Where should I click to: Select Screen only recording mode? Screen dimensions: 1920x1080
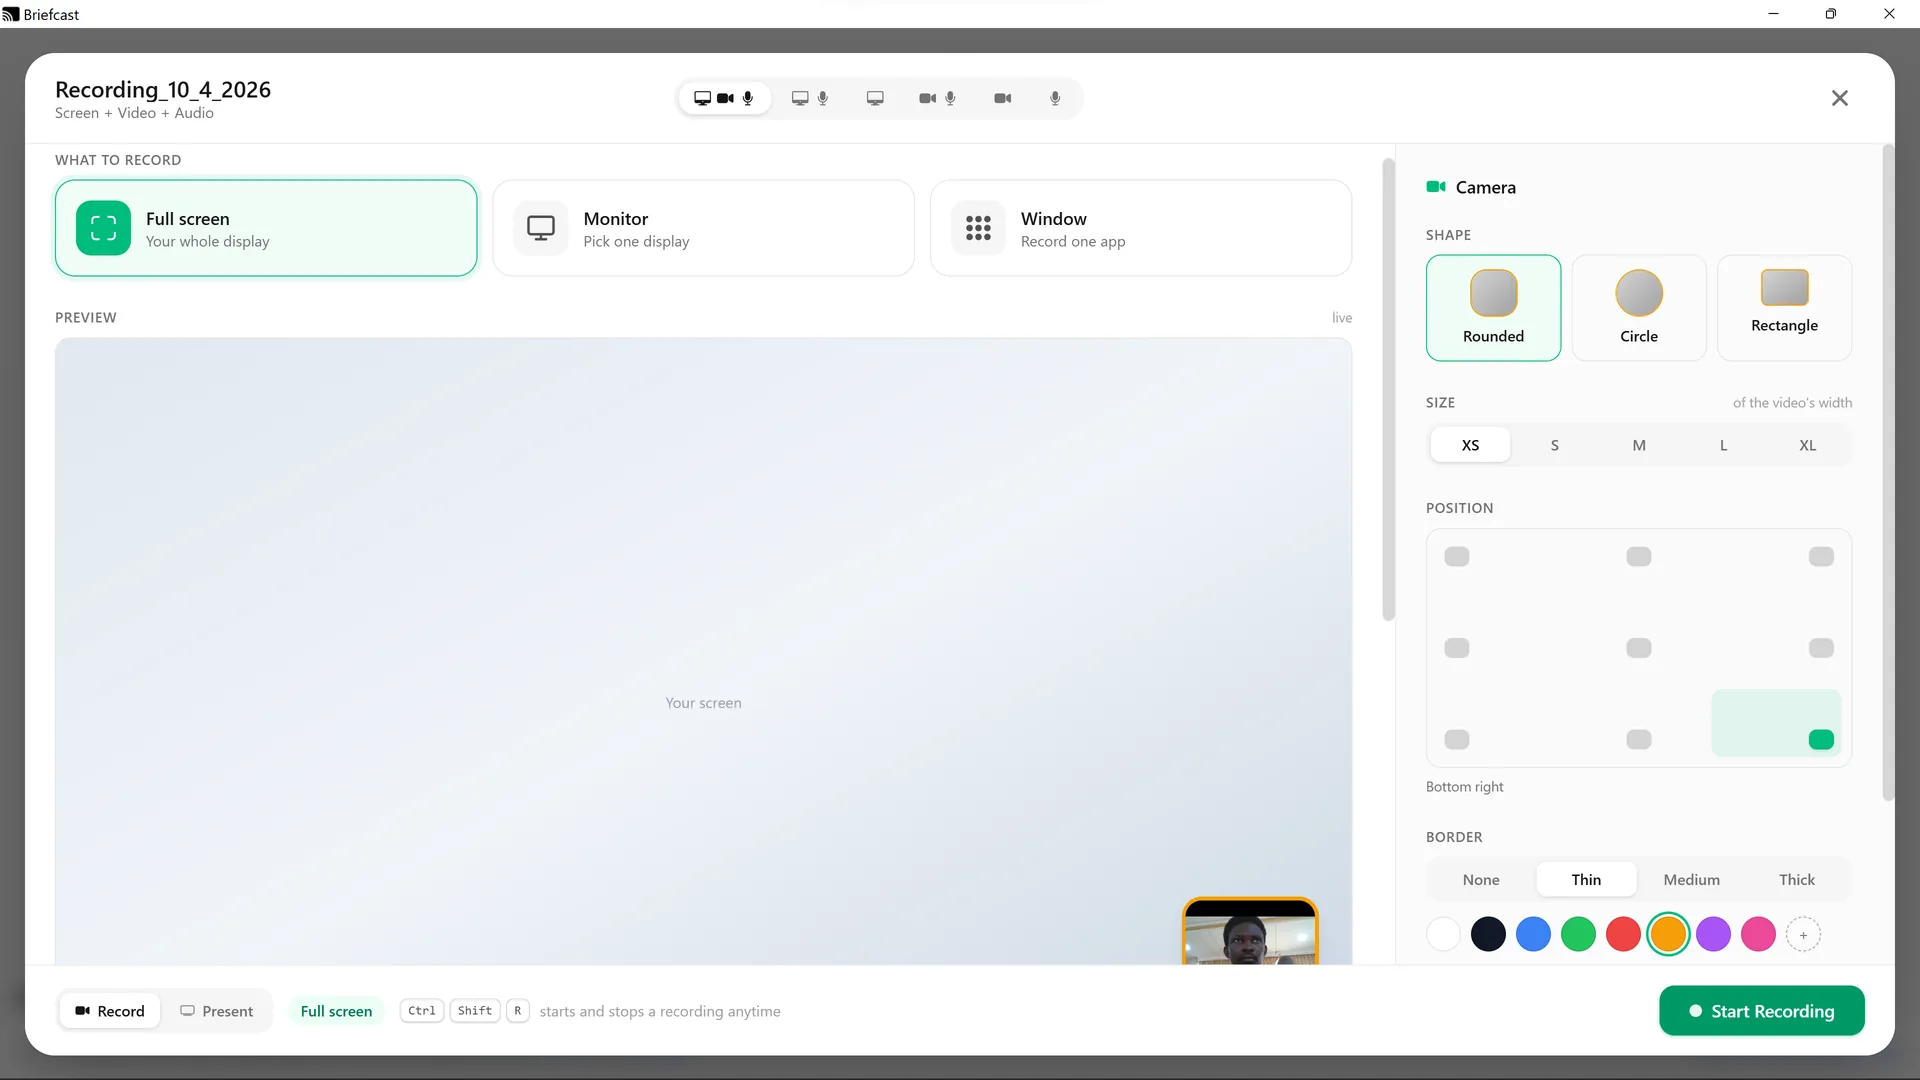coord(875,98)
